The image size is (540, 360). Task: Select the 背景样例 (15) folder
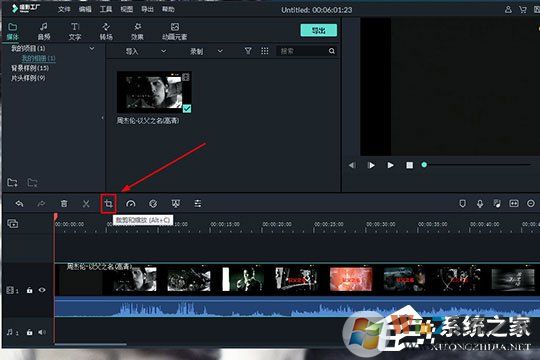(30, 68)
